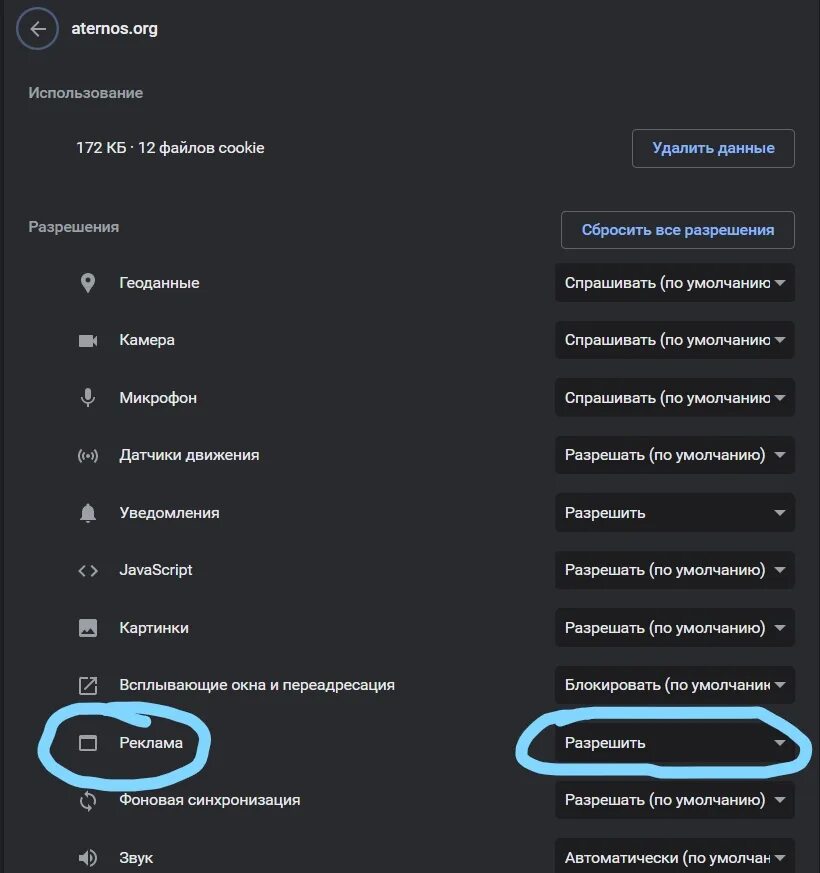Go back with the arrow icon
Screen dimensions: 820x873
pyautogui.click(x=37, y=28)
